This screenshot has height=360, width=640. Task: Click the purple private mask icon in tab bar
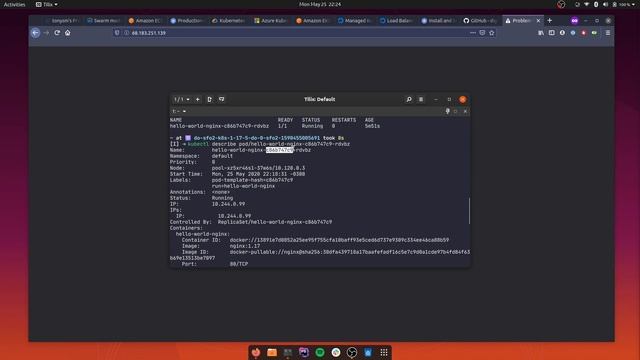574,20
